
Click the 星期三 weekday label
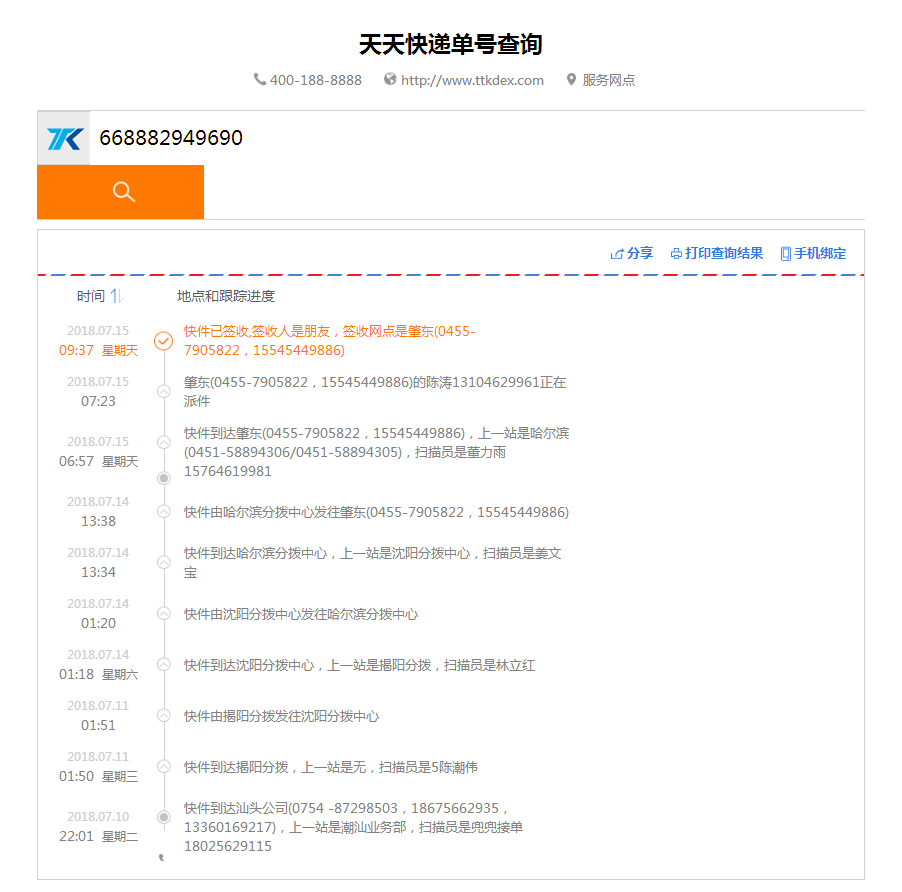click(x=120, y=776)
